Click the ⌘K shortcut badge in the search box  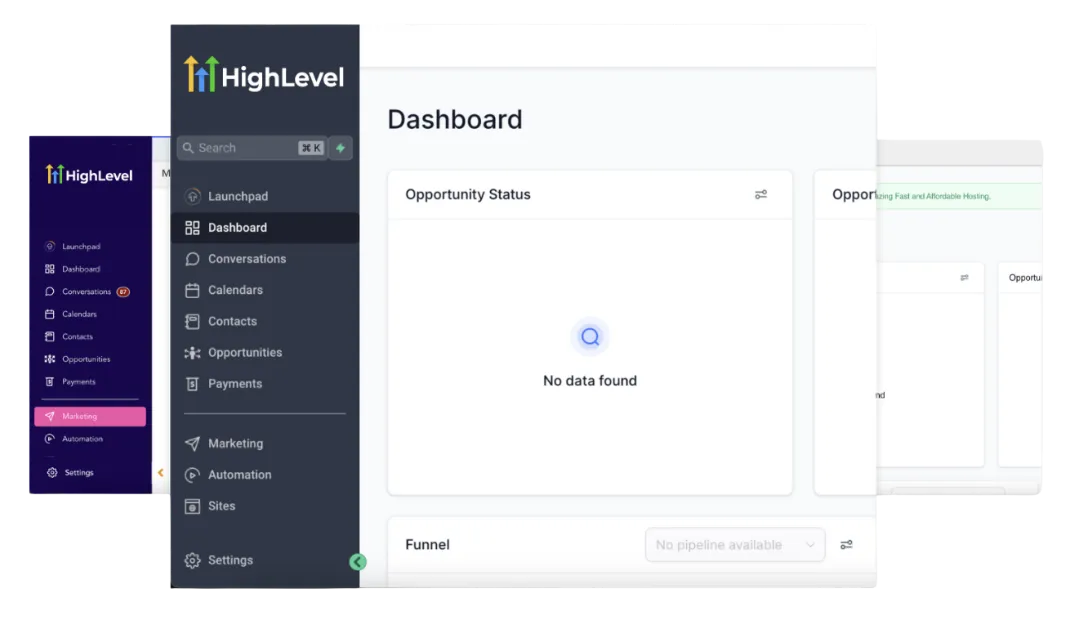pyautogui.click(x=311, y=148)
